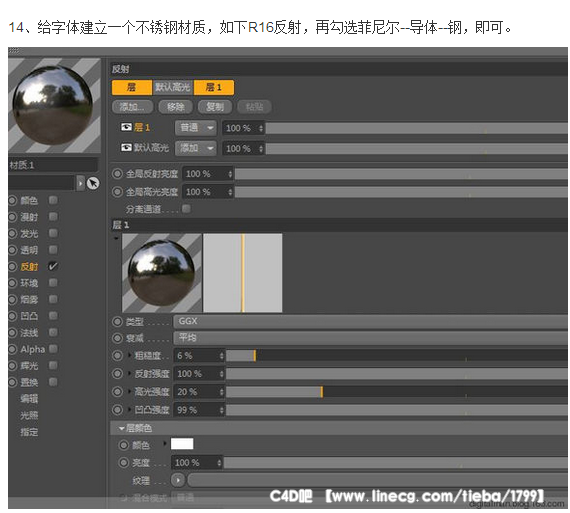Screen dimensions: 570x513
Task: Check the 分离通道 checkbox
Action: (186, 209)
